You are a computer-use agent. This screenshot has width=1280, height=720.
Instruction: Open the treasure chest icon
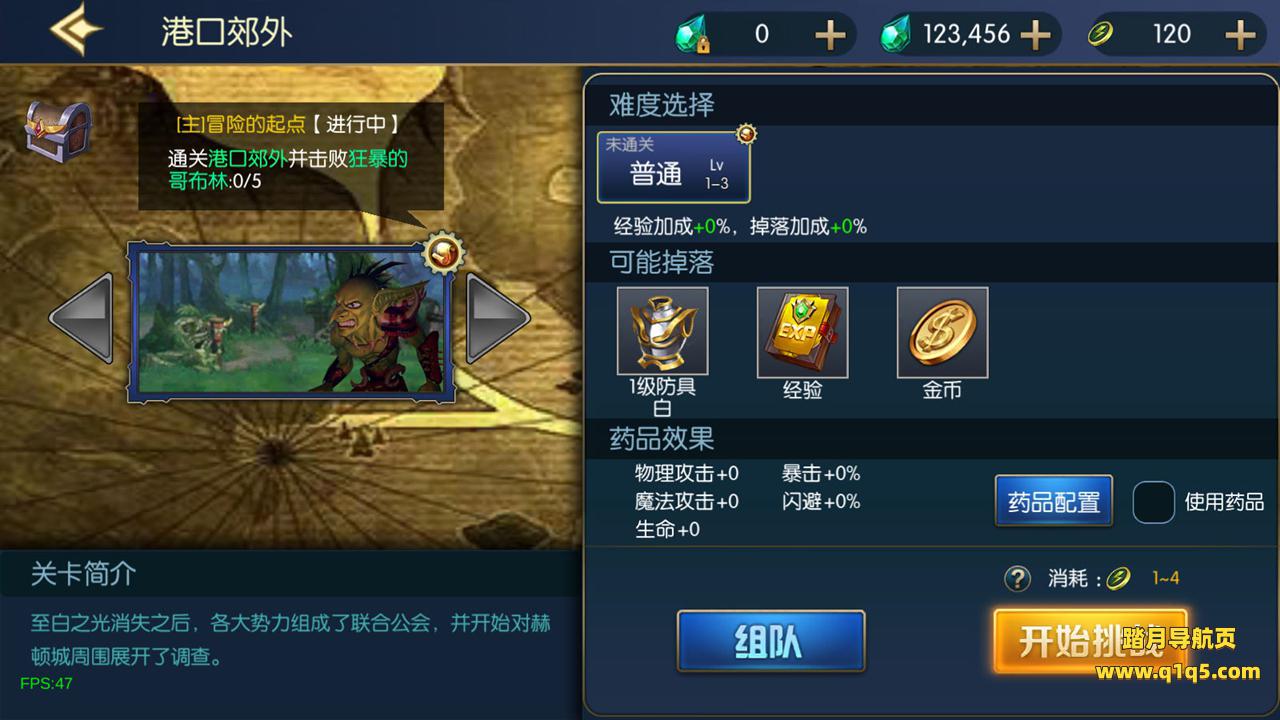58,130
